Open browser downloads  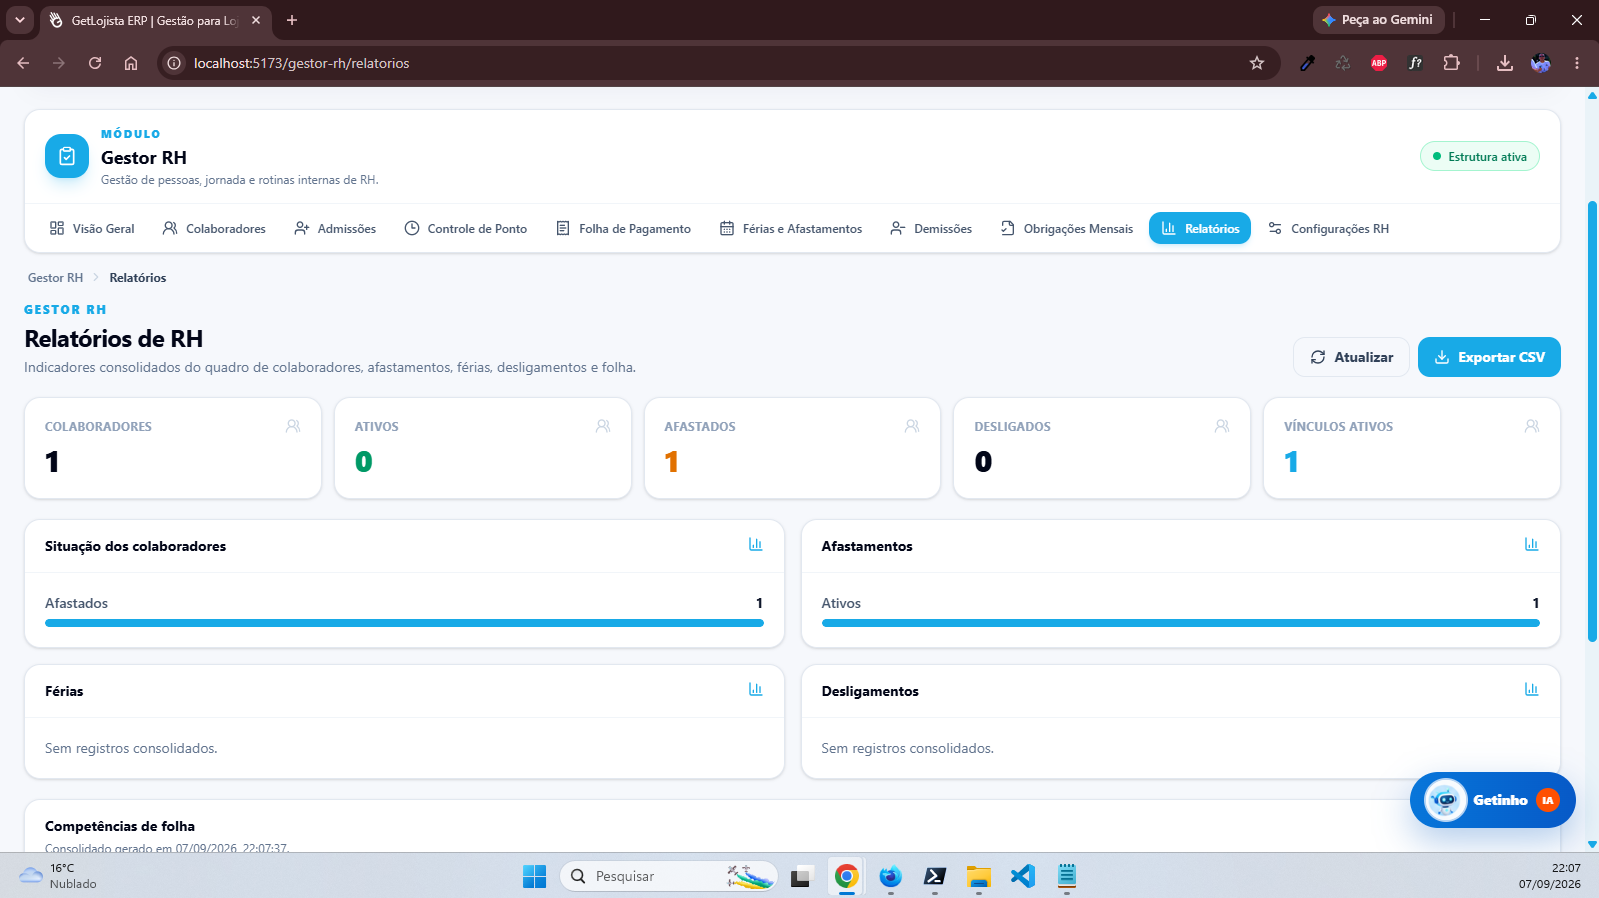(x=1504, y=63)
